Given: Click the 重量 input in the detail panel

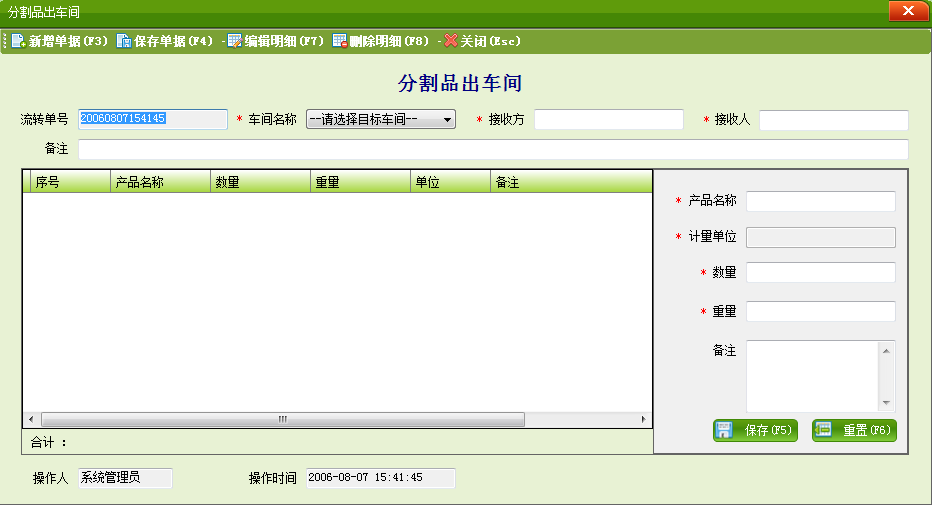Looking at the screenshot, I should [x=821, y=311].
